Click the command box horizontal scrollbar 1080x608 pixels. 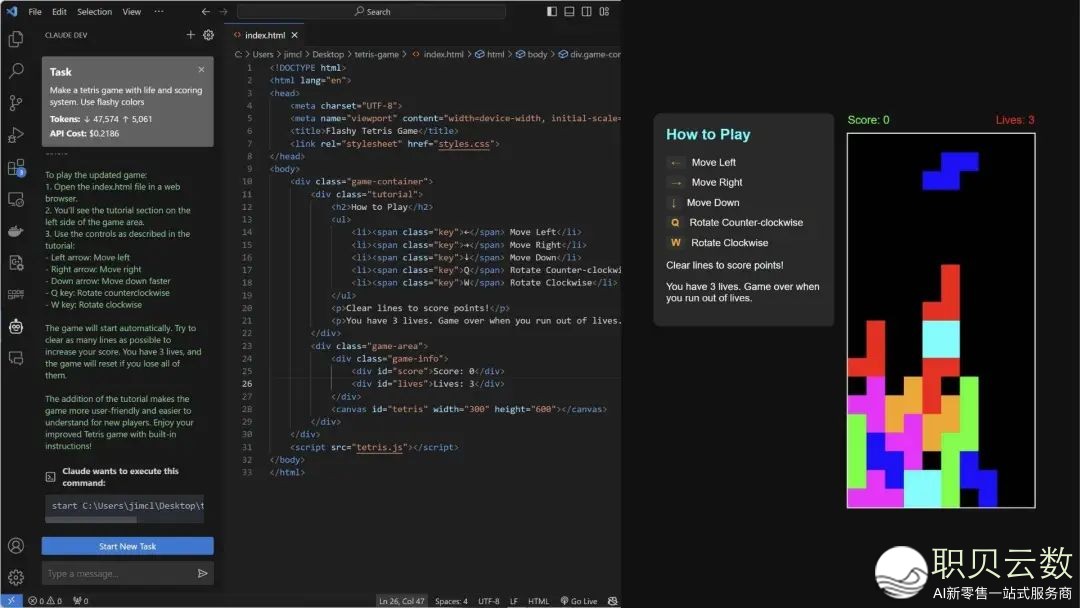90,520
